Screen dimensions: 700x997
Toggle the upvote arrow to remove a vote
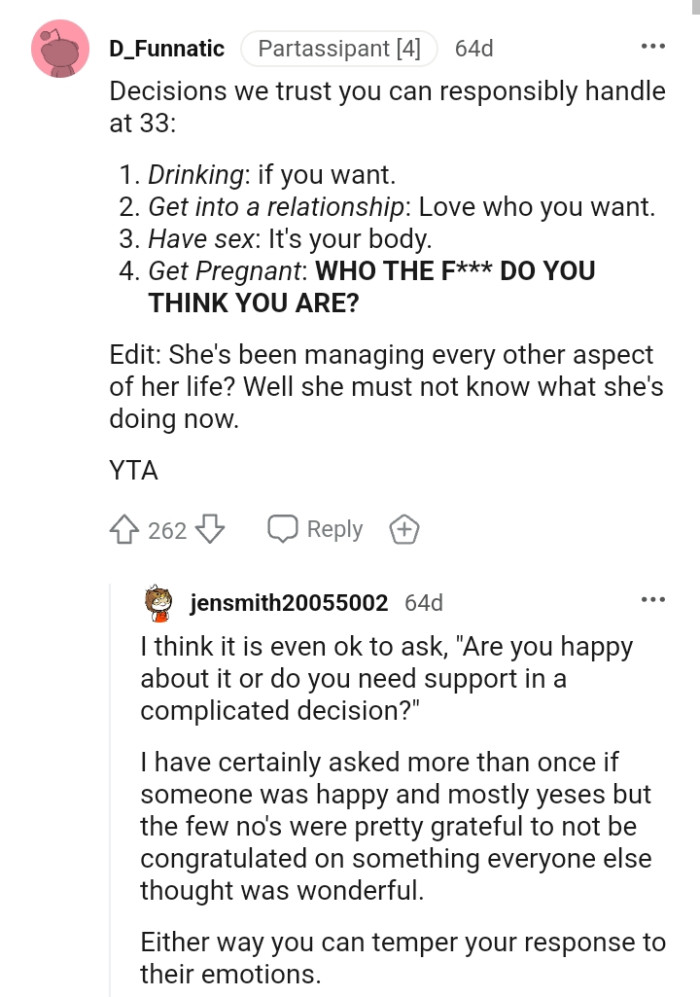coord(124,529)
